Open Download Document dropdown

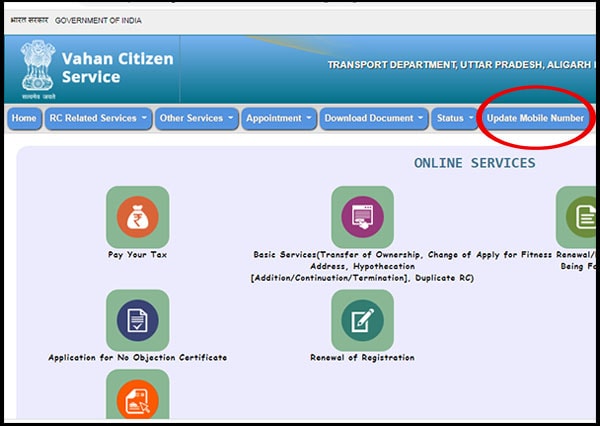(x=374, y=118)
